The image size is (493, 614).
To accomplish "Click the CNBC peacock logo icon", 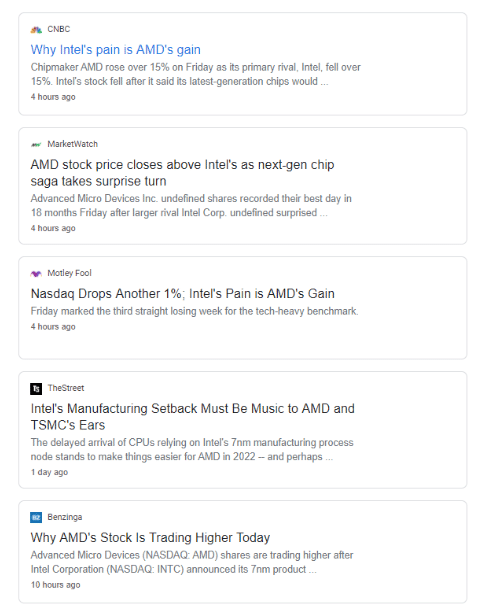I will pos(36,30).
